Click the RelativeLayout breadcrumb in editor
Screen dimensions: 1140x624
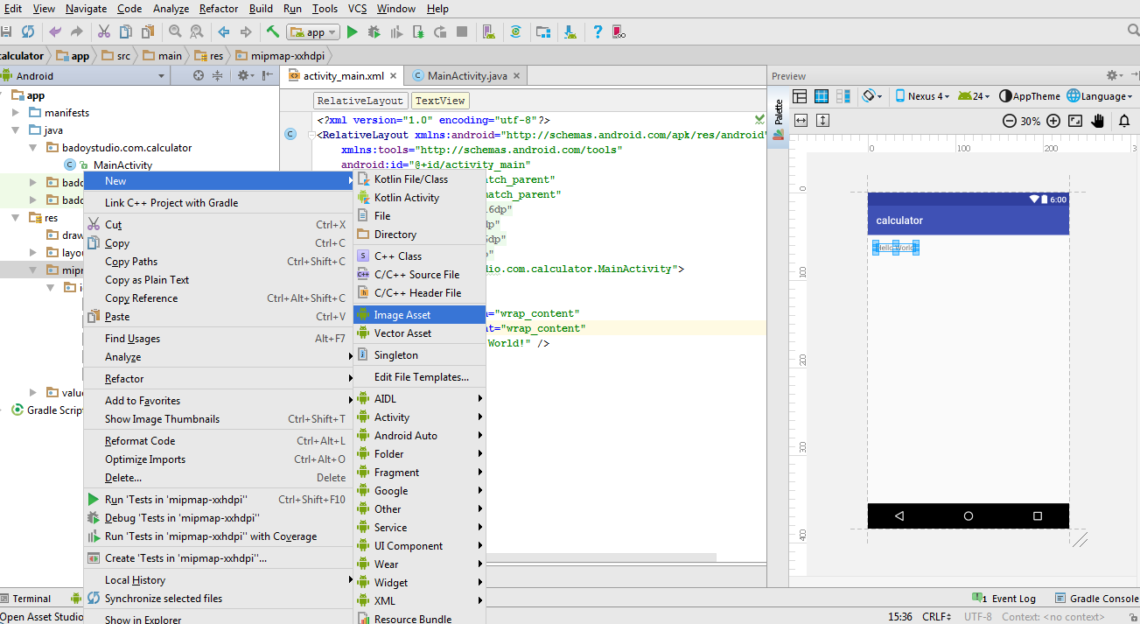coord(359,101)
